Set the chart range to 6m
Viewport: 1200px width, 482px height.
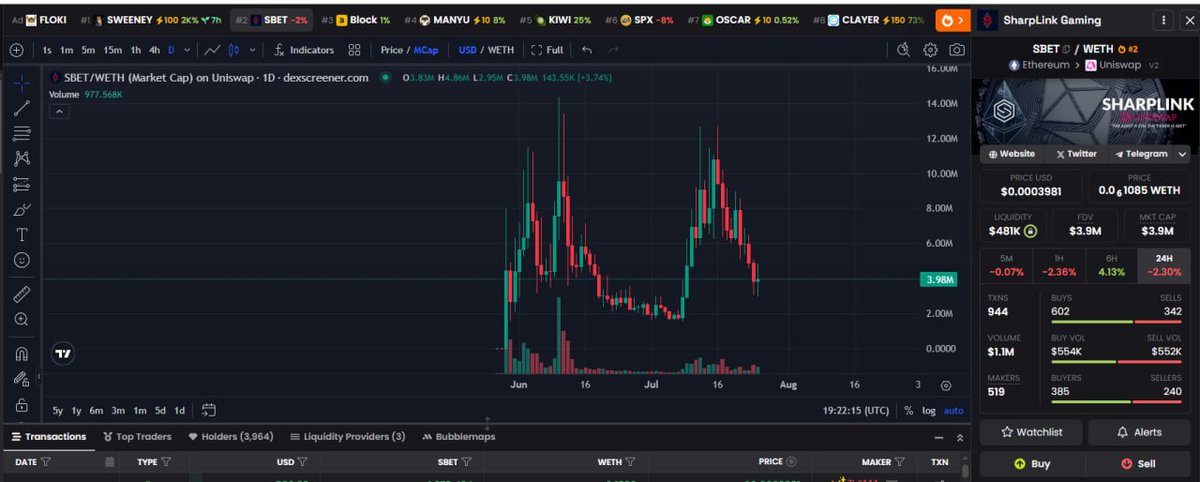[96, 410]
